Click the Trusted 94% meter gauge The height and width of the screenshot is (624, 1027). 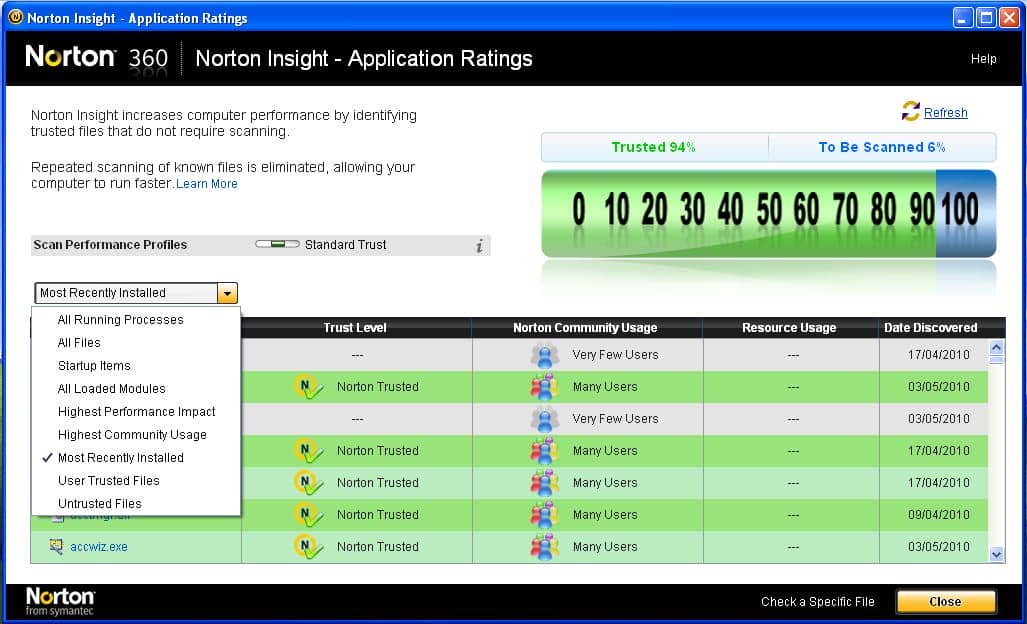[768, 213]
